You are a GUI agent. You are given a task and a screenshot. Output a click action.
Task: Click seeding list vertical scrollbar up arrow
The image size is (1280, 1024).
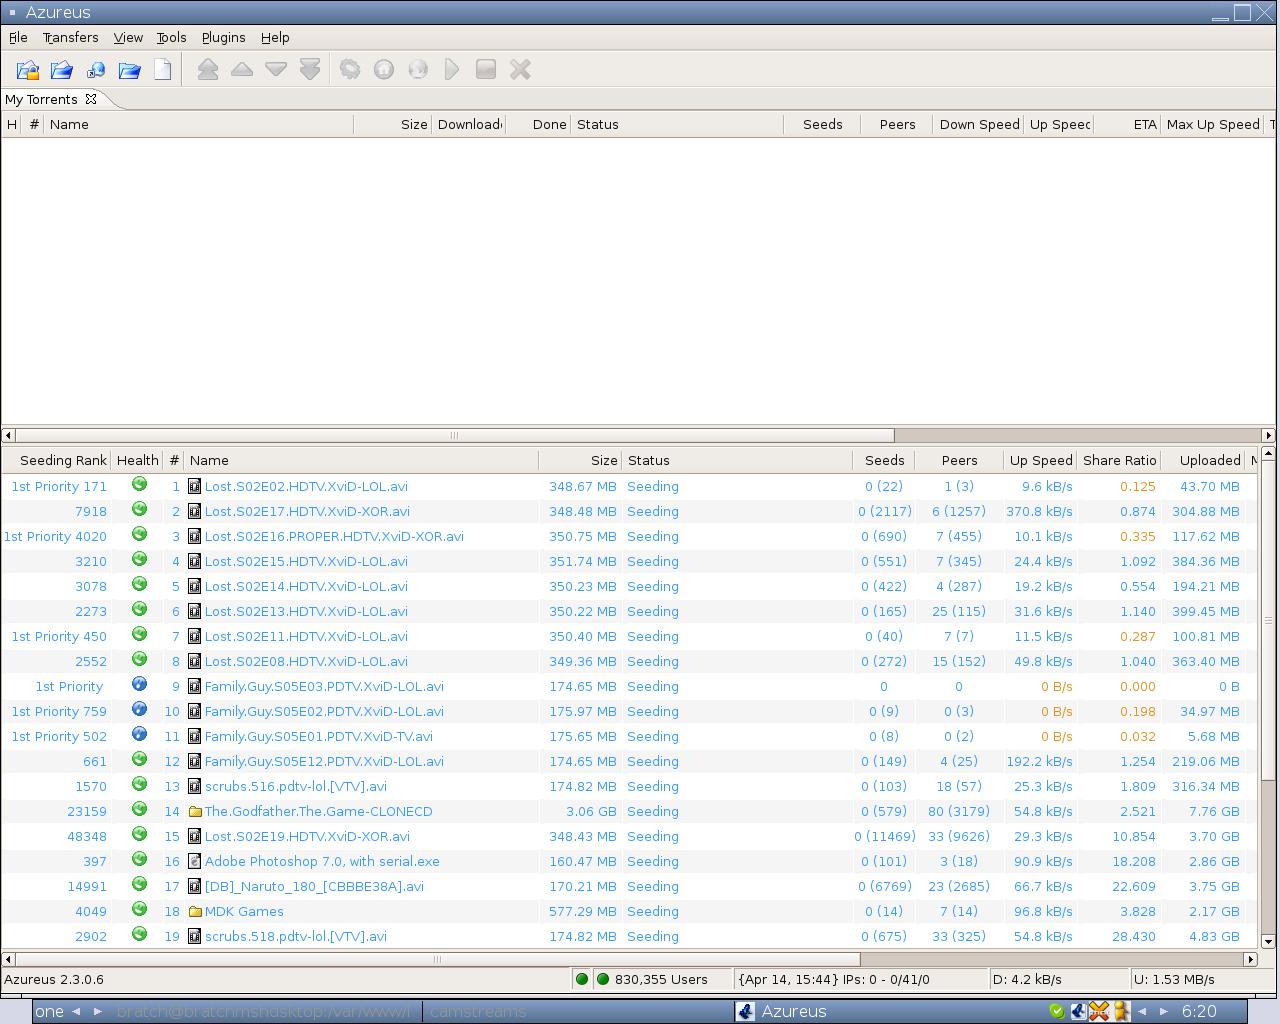click(1268, 454)
